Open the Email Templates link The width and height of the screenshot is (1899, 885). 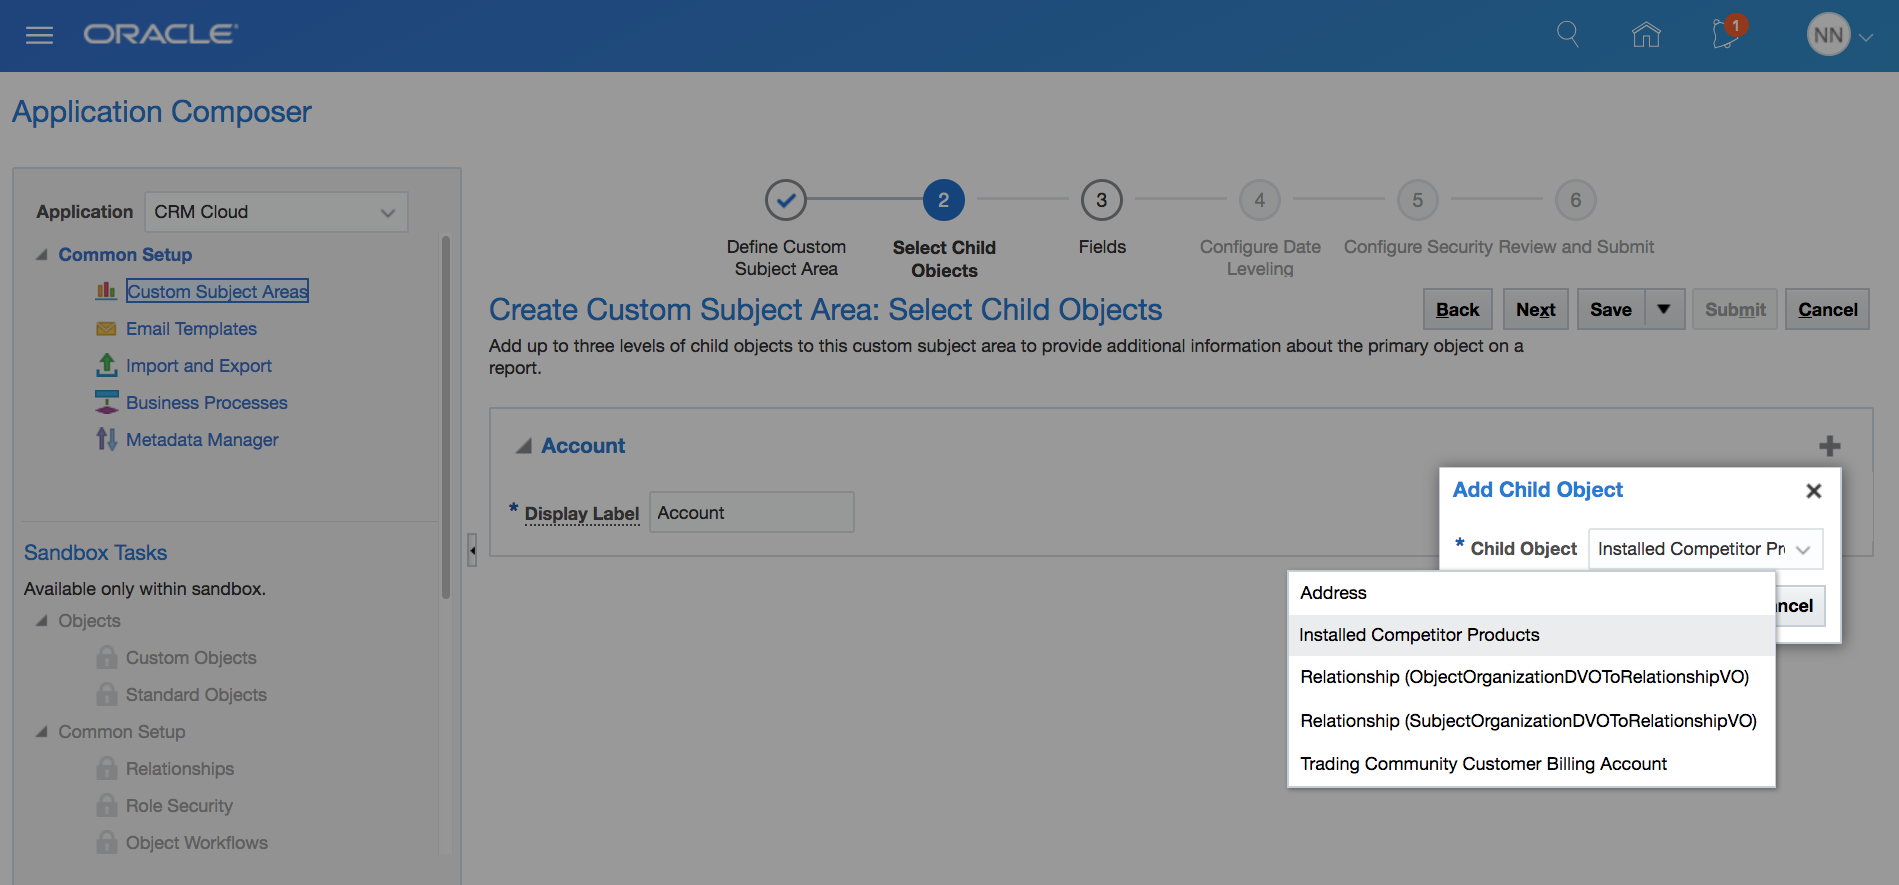(191, 329)
